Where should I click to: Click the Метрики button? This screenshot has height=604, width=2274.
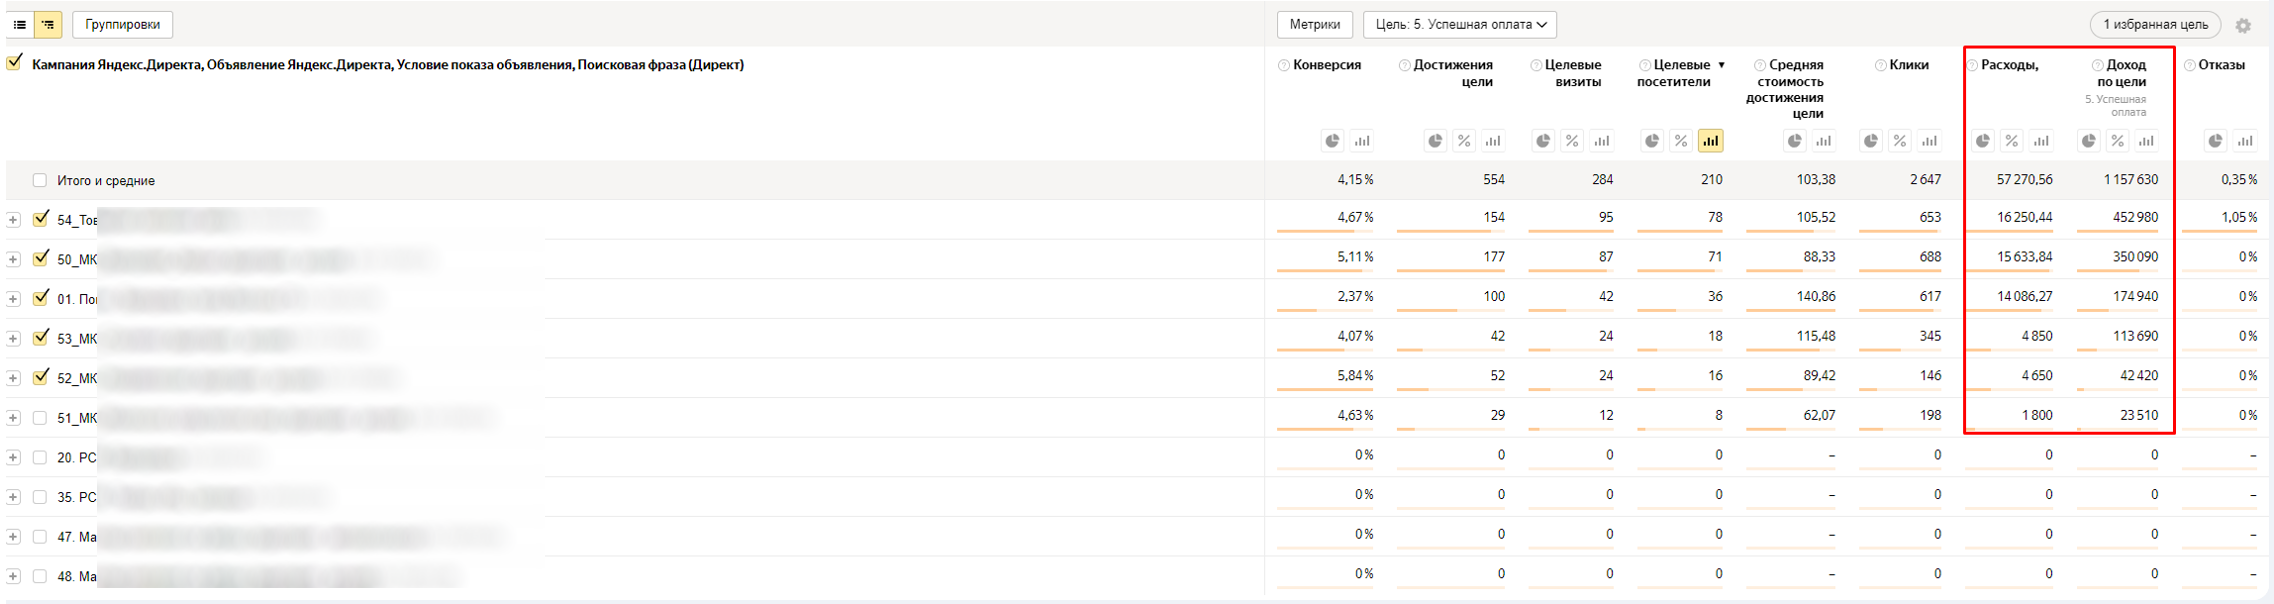click(x=1314, y=25)
